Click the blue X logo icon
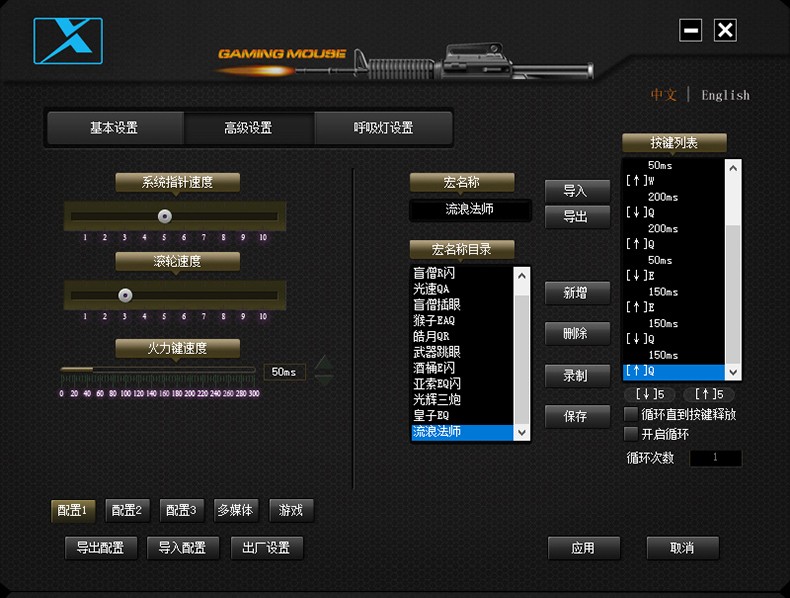 68,41
